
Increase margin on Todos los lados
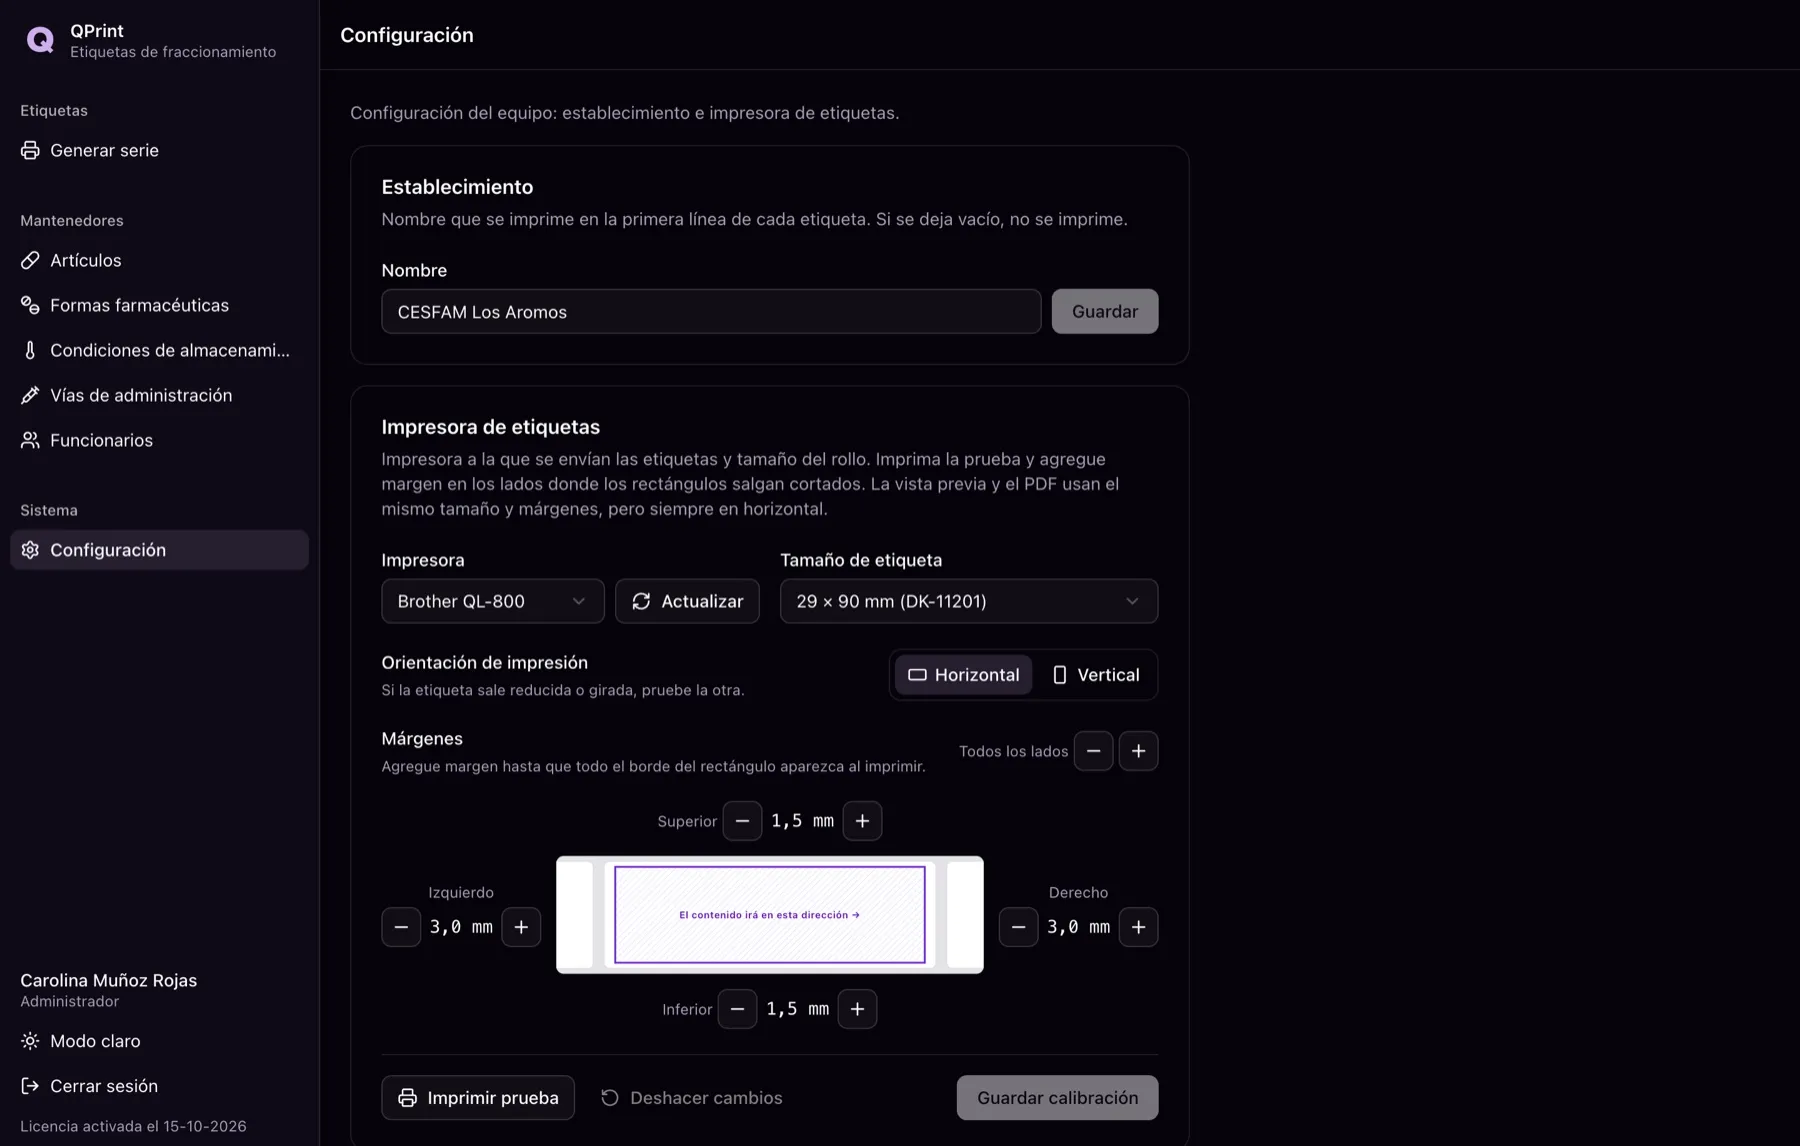pos(1138,751)
